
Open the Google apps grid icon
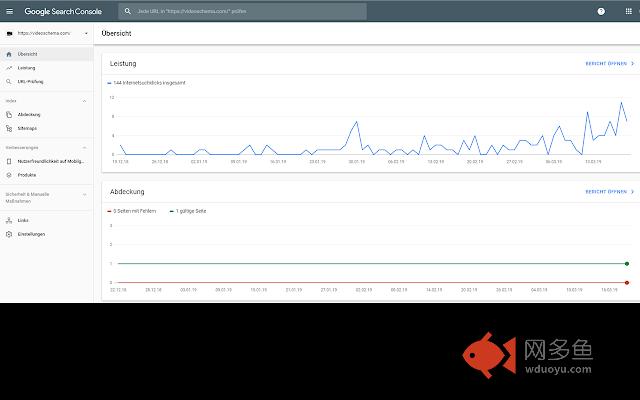629,11
